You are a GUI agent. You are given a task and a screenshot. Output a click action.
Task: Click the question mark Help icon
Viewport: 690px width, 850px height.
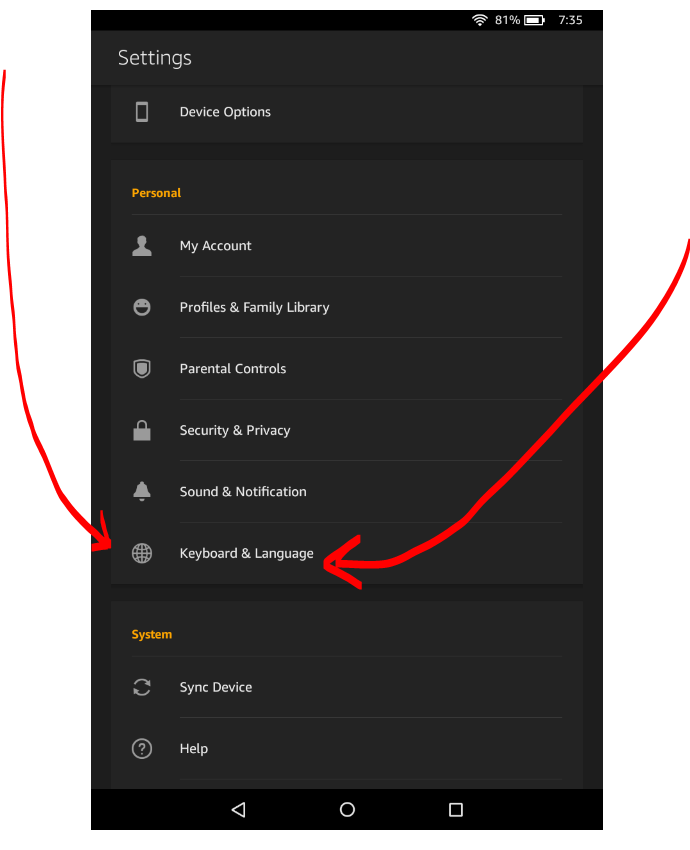pyautogui.click(x=142, y=749)
